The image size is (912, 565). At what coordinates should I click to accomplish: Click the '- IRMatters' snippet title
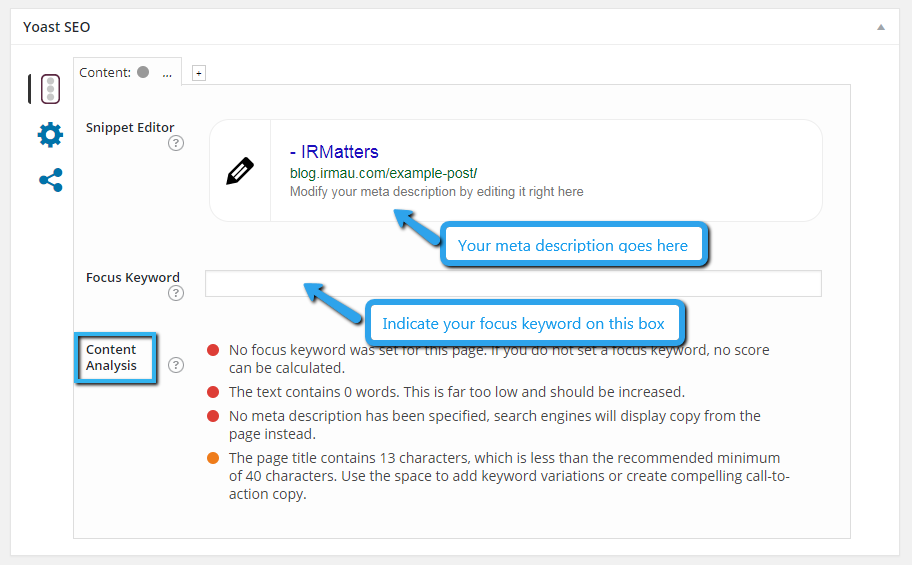[334, 152]
